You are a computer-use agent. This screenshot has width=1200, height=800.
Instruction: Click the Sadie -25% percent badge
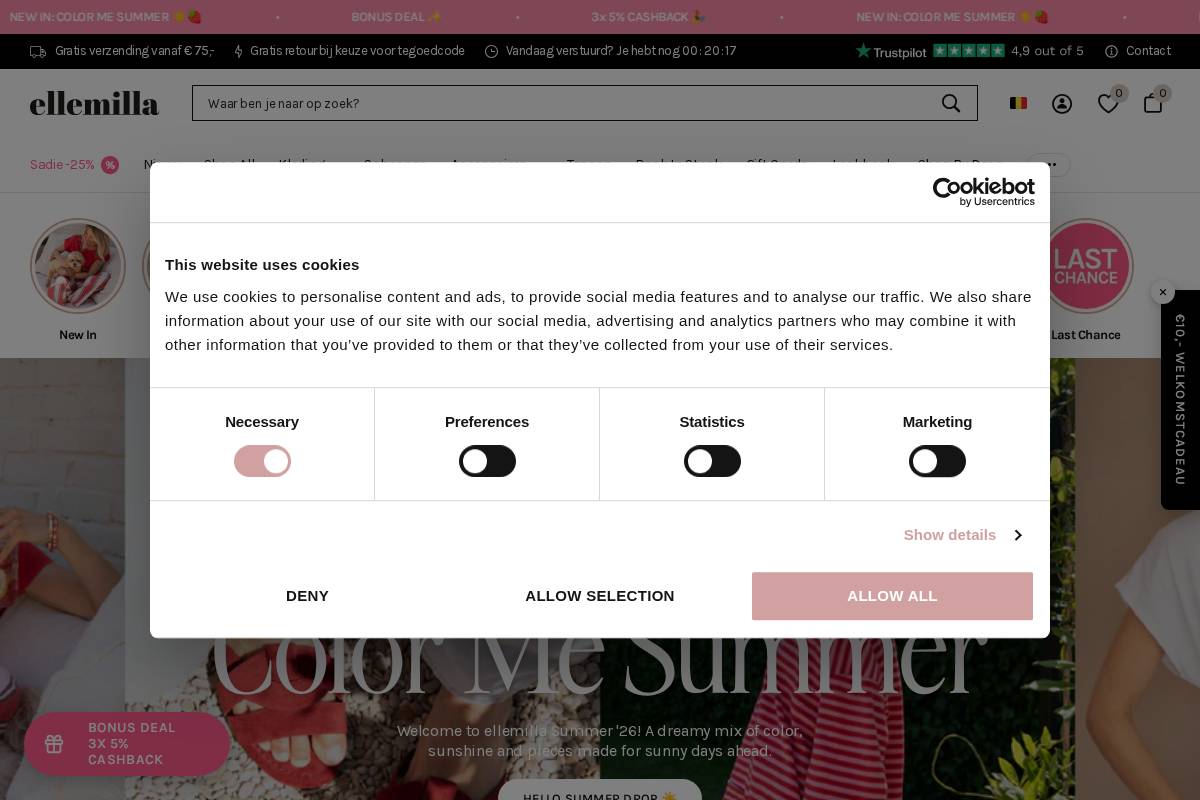click(110, 165)
